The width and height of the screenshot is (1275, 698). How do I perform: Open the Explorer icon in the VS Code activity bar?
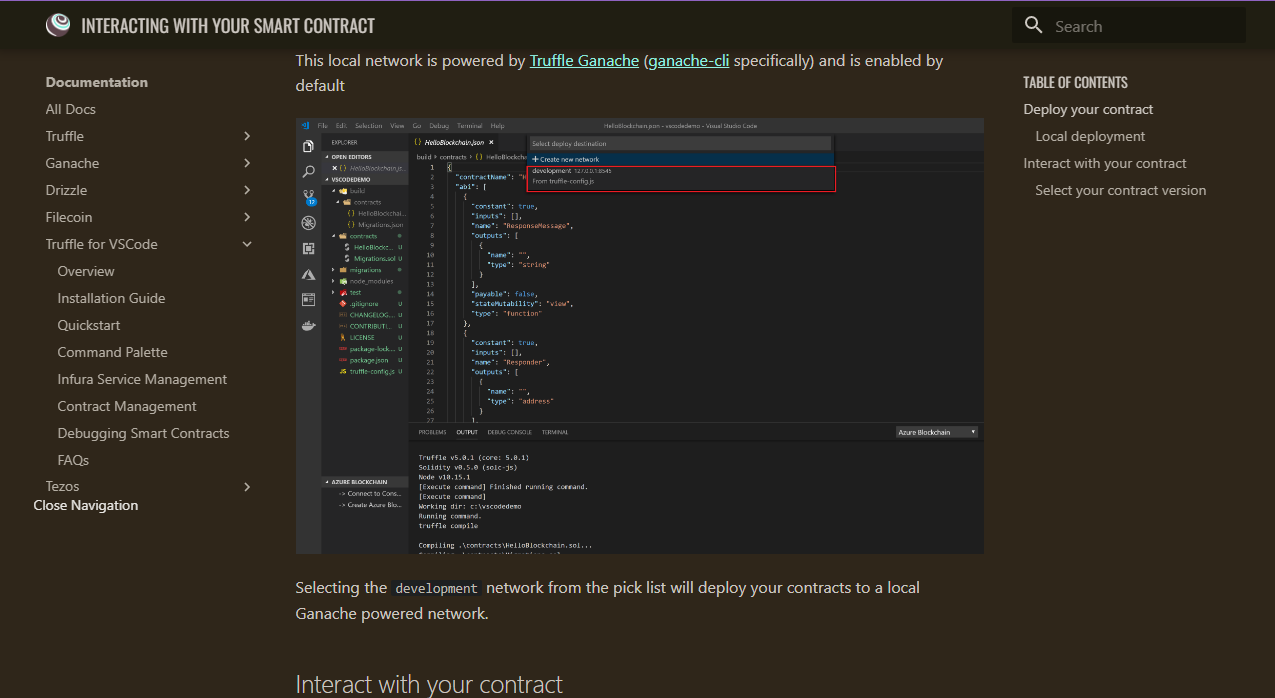pos(310,146)
